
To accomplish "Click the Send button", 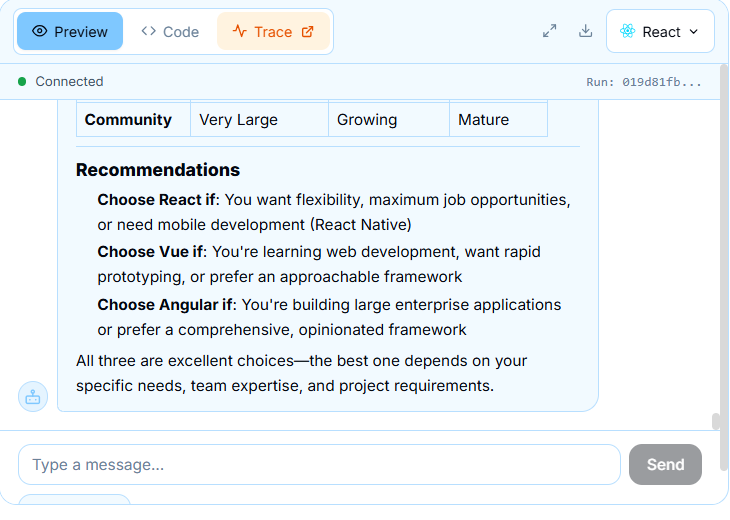I will (665, 464).
